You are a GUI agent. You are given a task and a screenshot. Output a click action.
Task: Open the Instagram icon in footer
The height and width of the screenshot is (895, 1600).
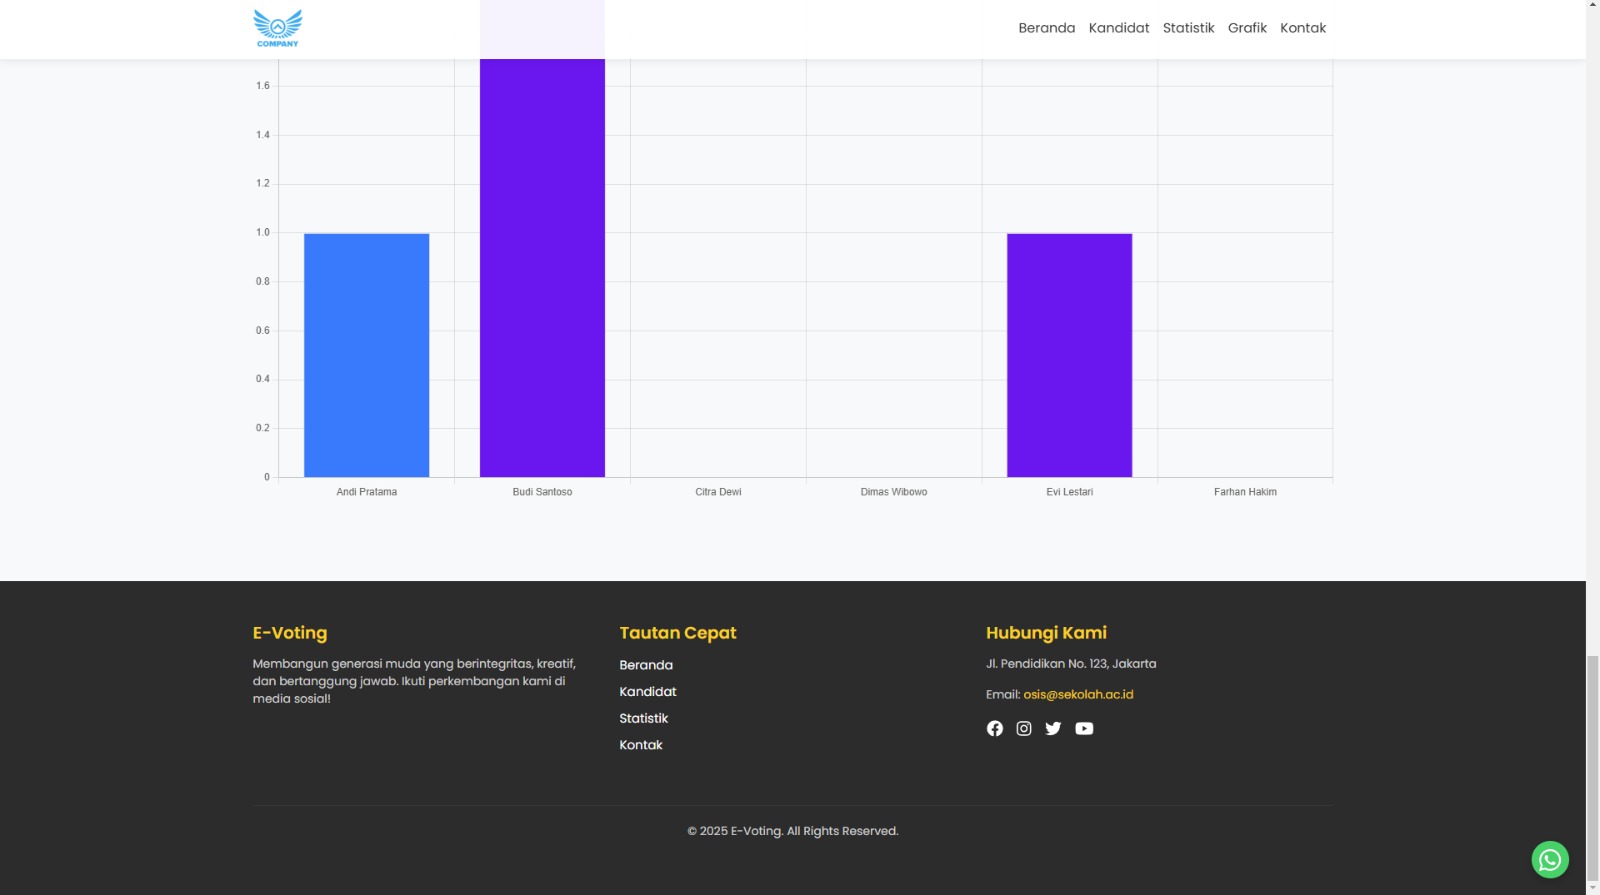point(1024,728)
